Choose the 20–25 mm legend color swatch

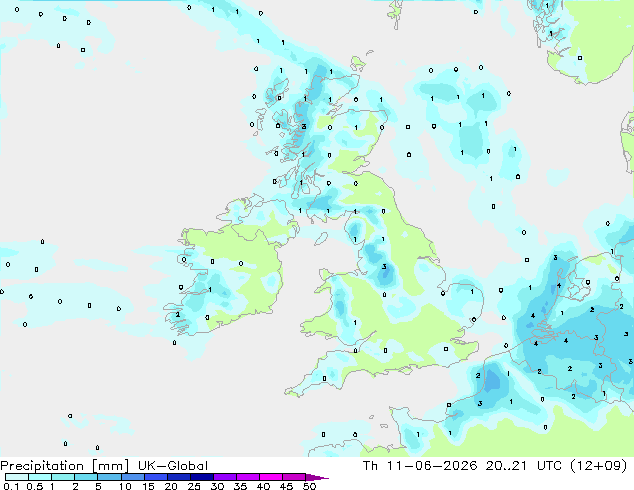pyautogui.click(x=179, y=477)
